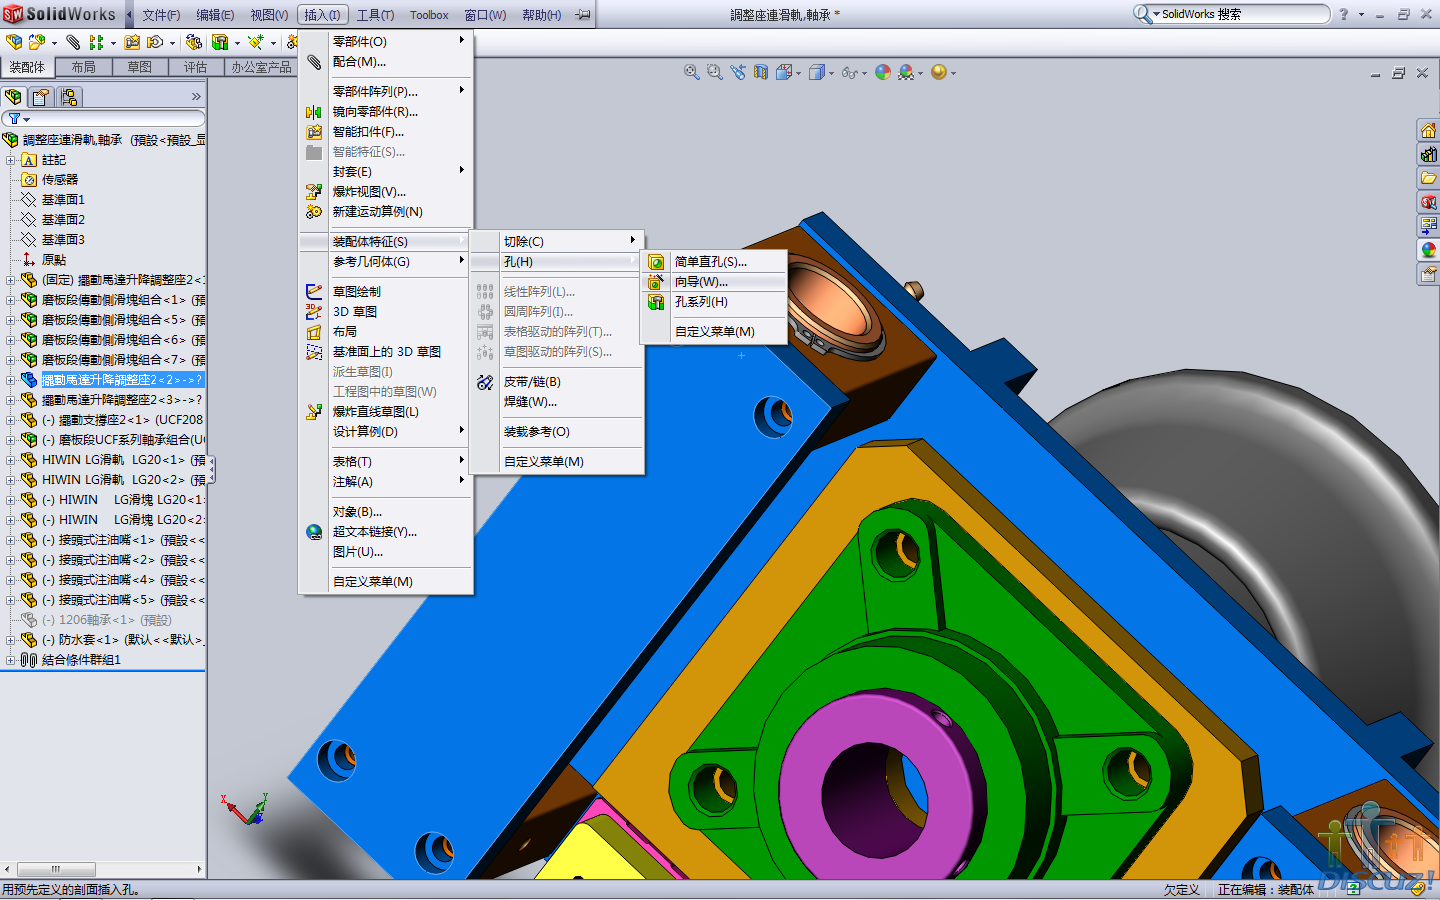
Task: Switch to the 办公室产品 tab
Action: click(x=261, y=67)
